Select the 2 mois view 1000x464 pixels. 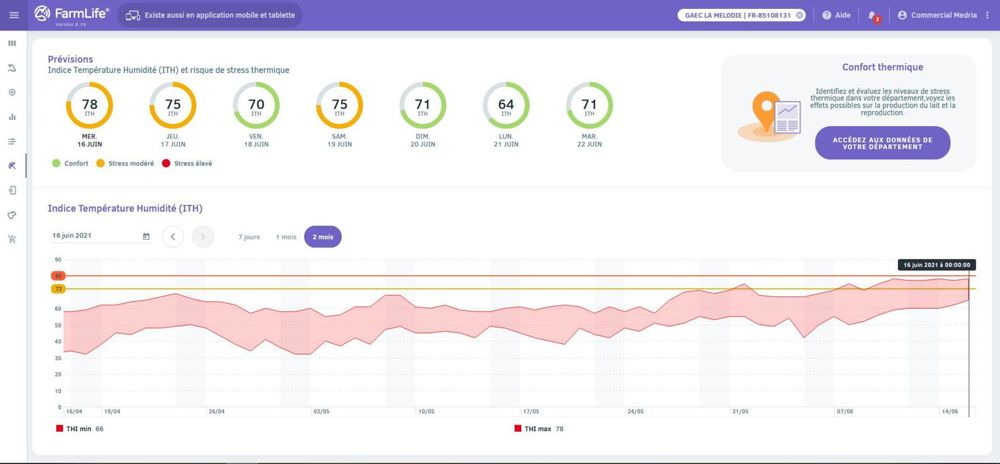[x=323, y=237]
